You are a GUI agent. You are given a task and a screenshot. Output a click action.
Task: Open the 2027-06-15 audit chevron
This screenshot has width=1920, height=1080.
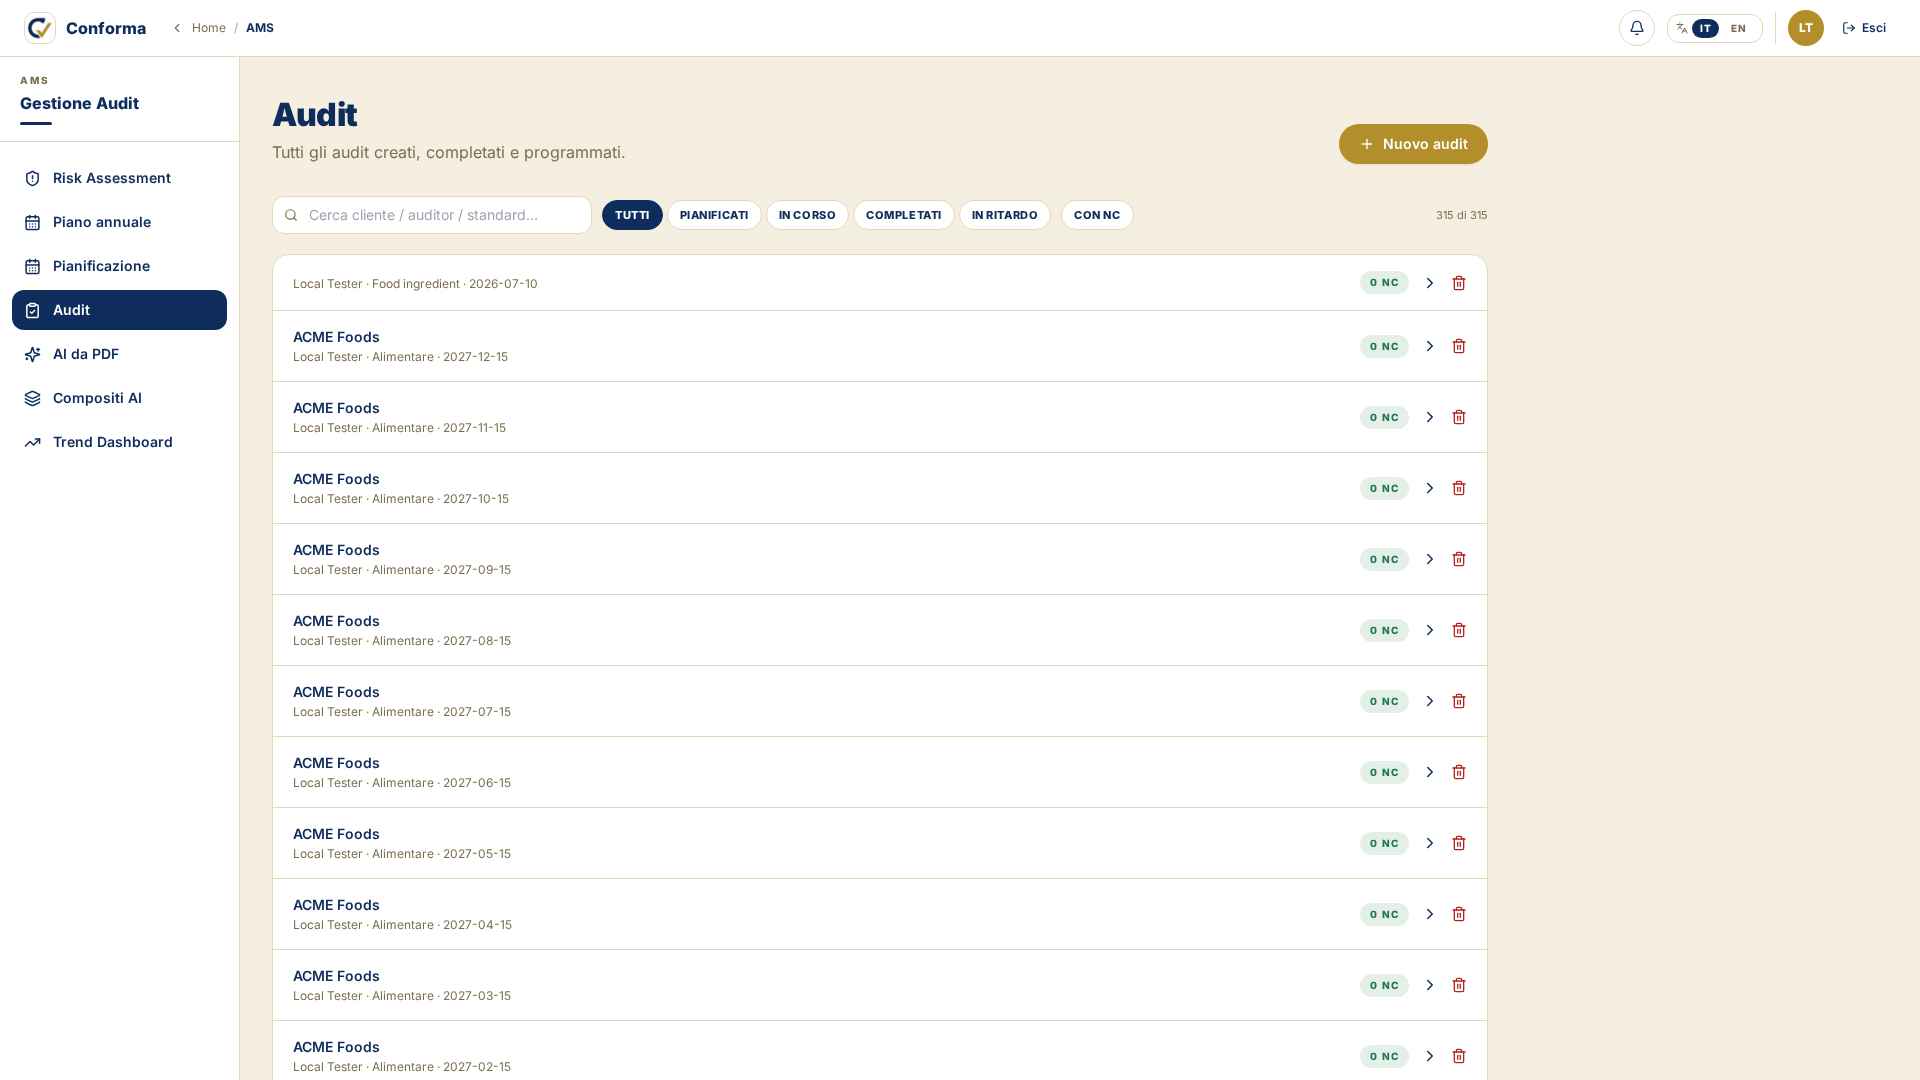[1429, 772]
